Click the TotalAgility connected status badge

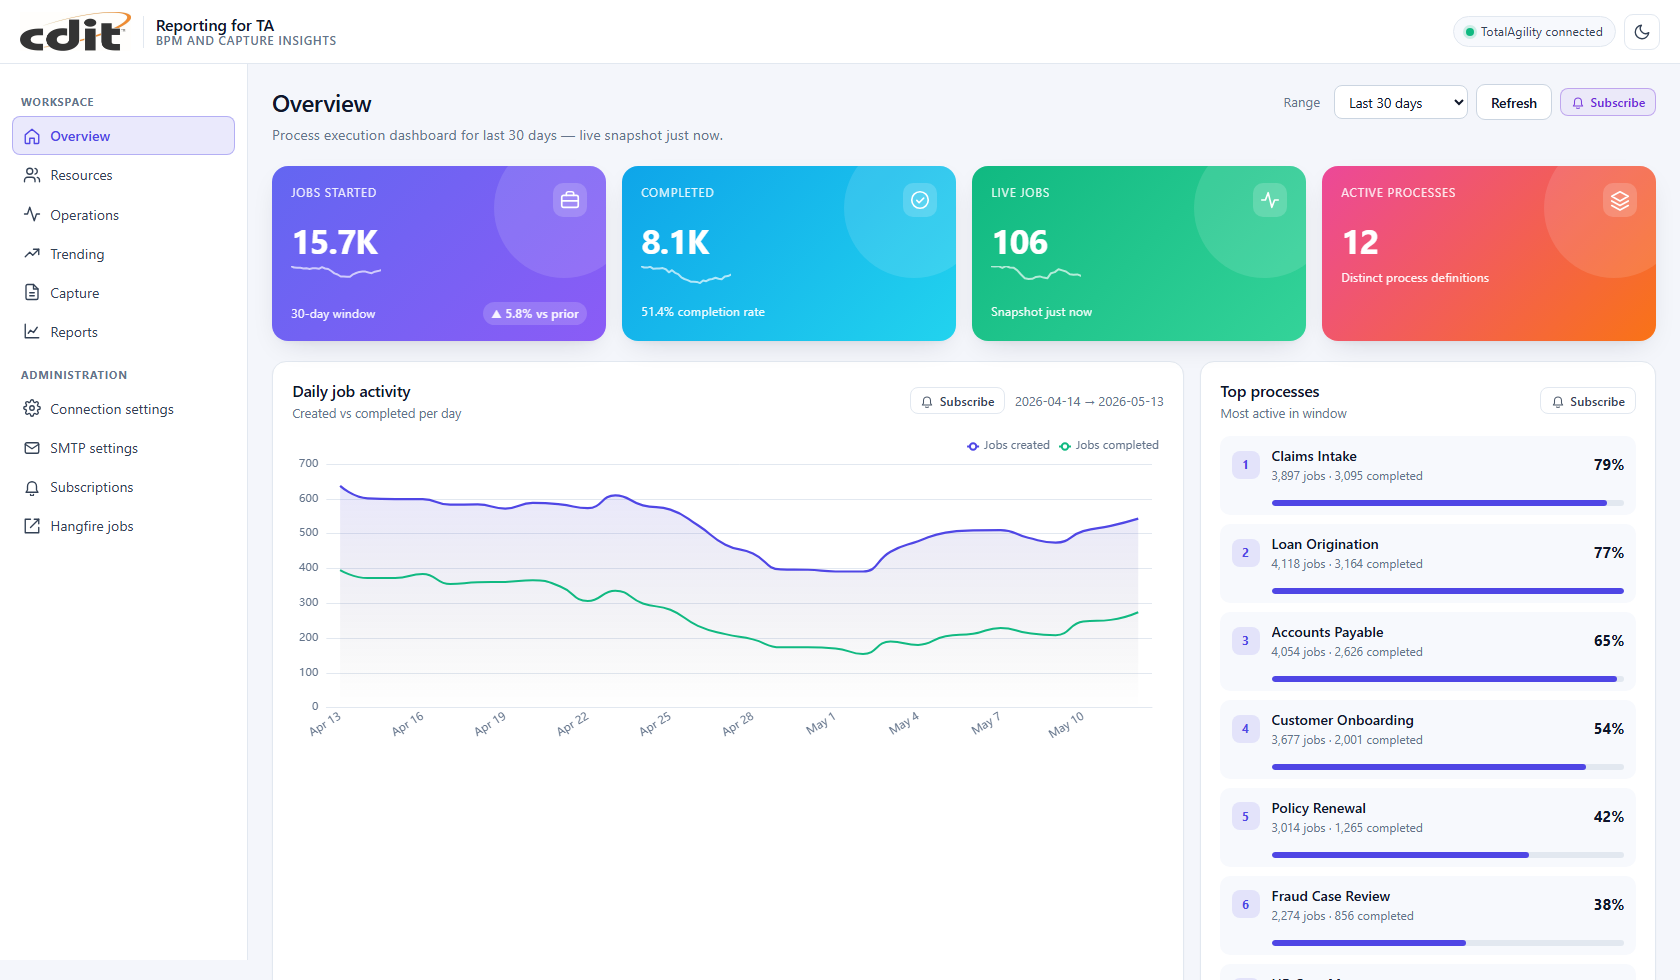point(1534,32)
